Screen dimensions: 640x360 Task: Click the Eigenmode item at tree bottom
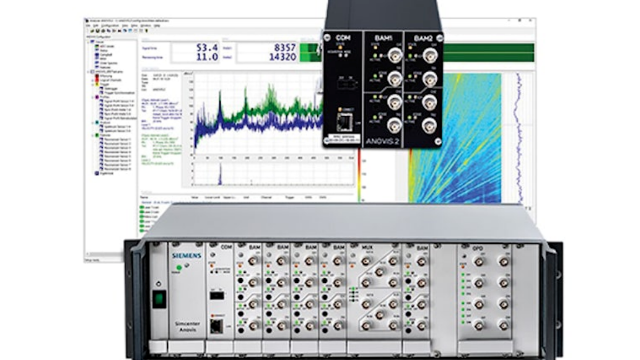pos(107,173)
